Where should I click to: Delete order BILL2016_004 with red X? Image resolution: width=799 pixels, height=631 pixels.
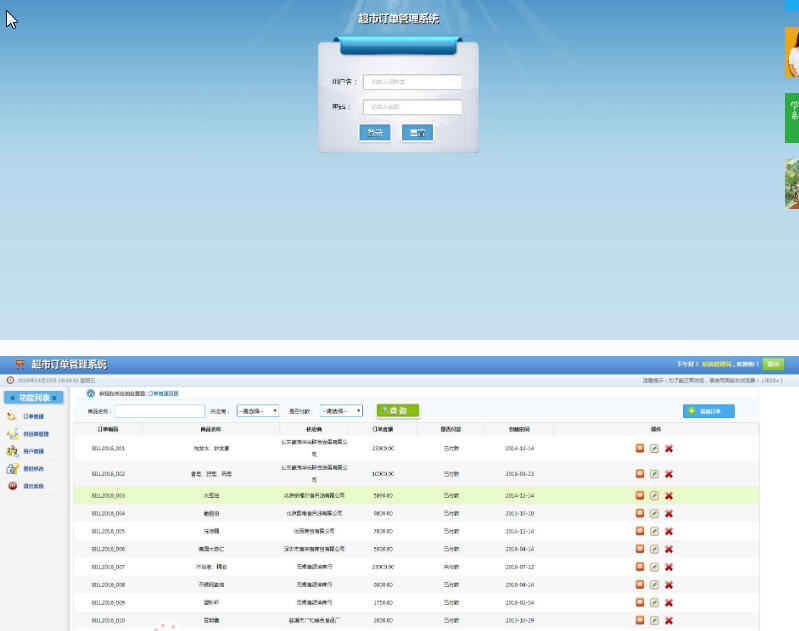669,513
